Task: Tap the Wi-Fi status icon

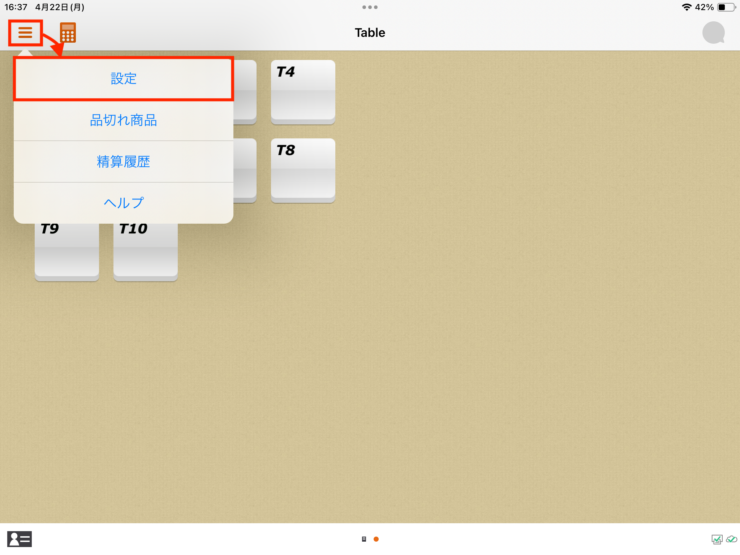Action: coord(687,7)
